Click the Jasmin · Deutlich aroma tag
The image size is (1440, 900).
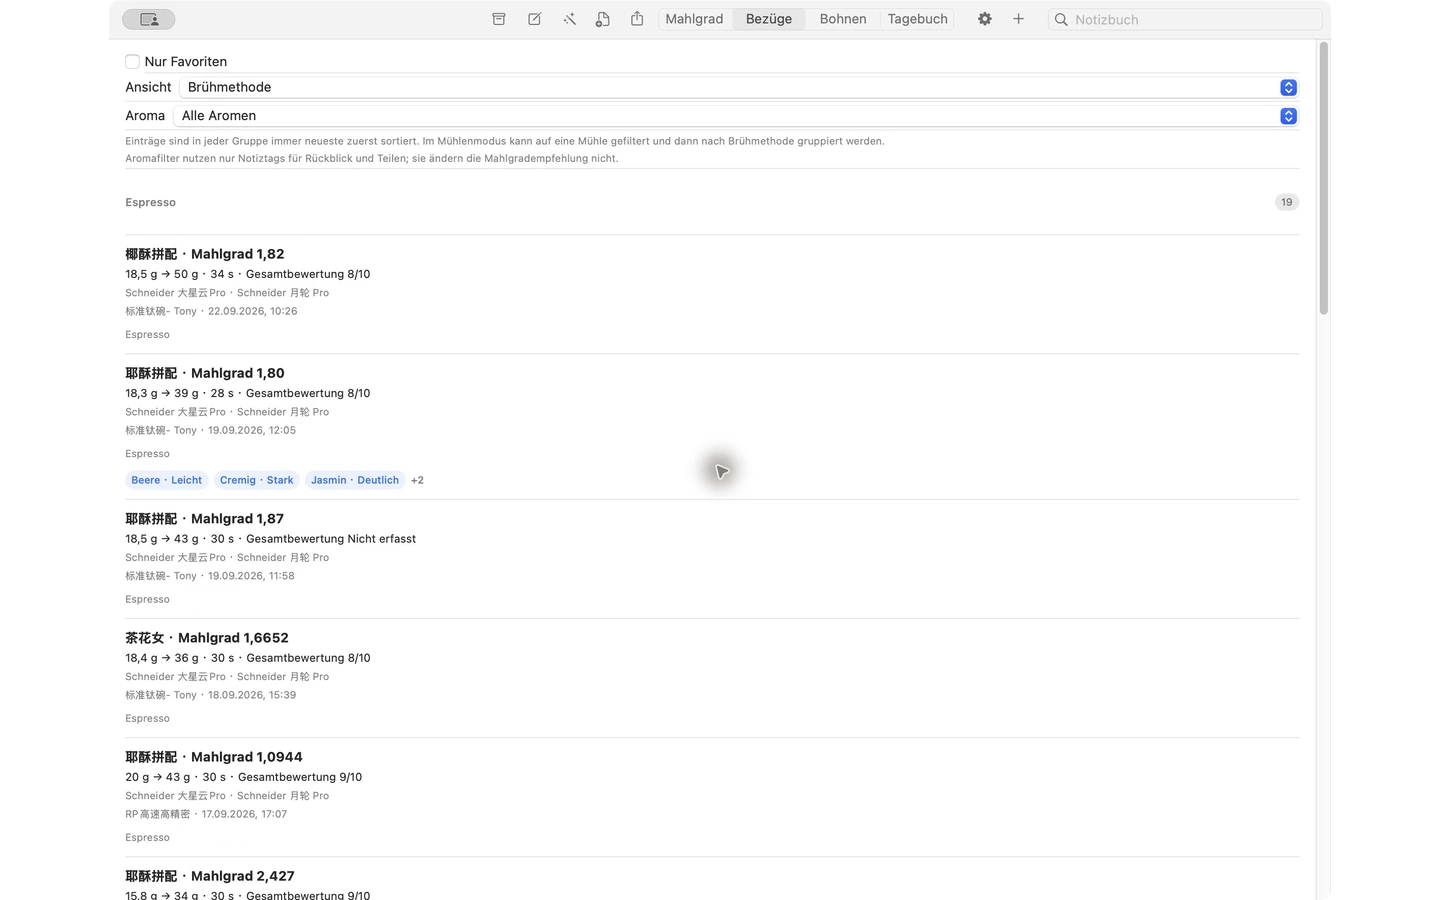tap(355, 480)
